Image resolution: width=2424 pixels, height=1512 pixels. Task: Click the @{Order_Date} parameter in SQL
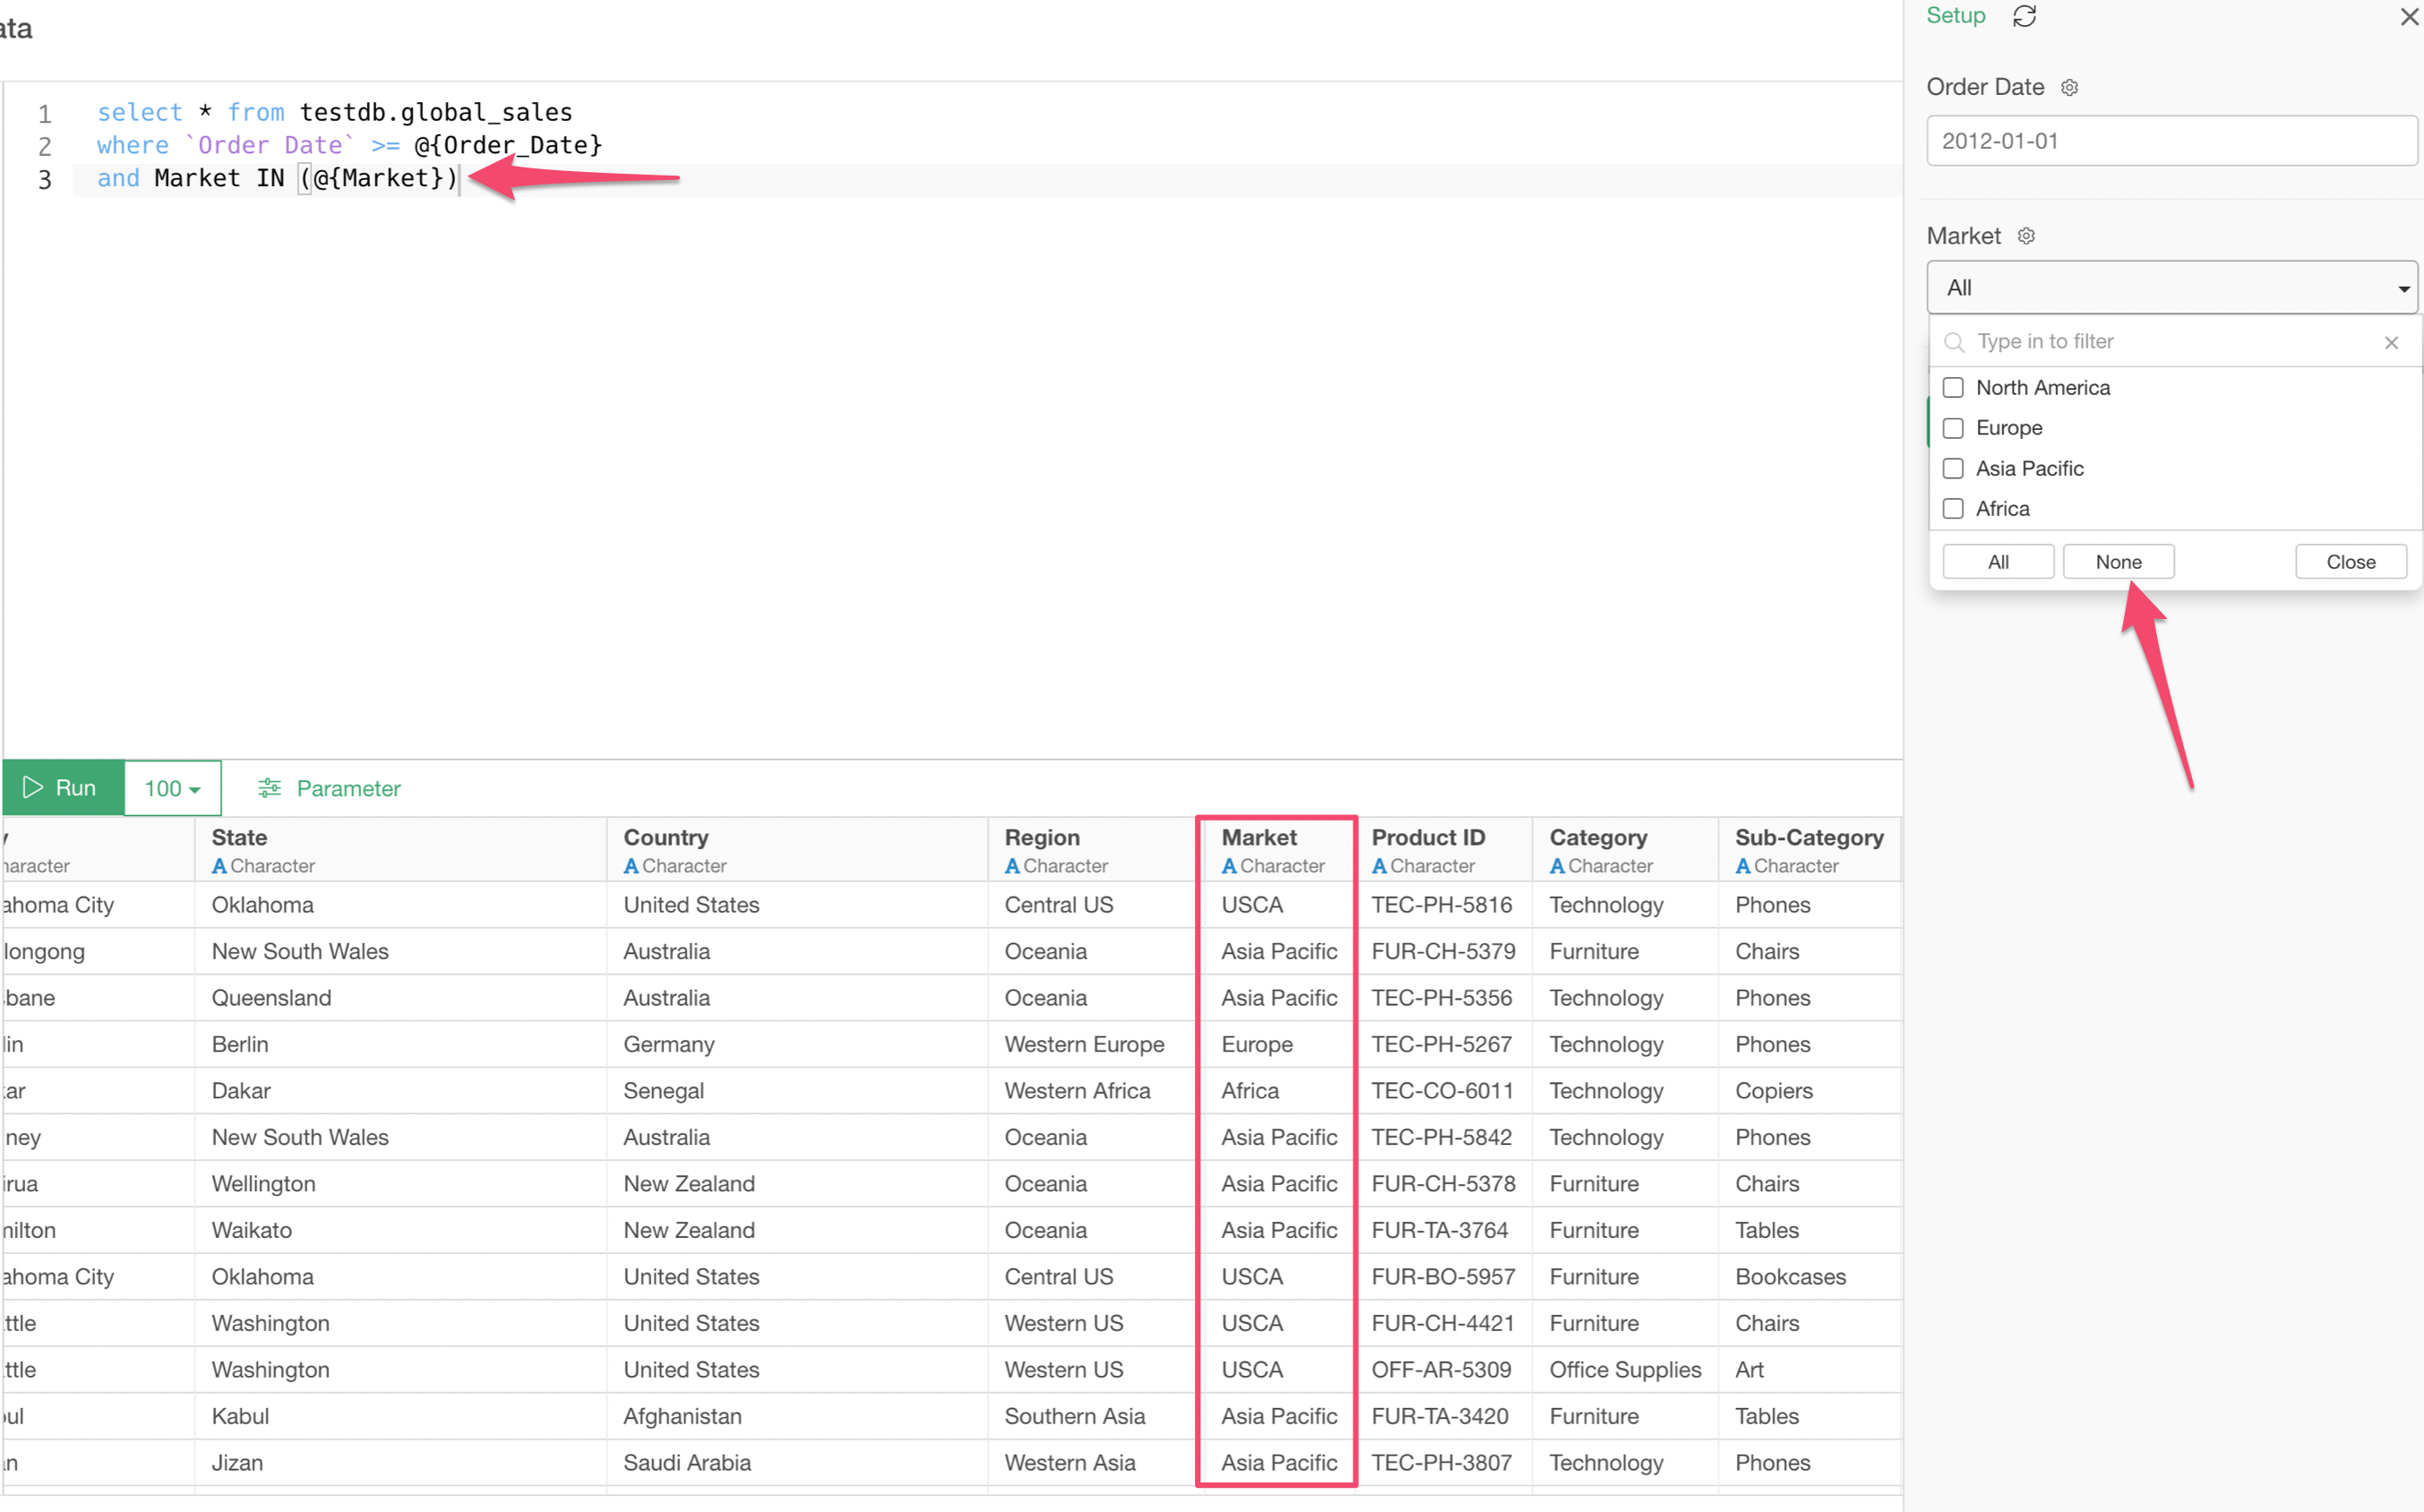click(508, 145)
